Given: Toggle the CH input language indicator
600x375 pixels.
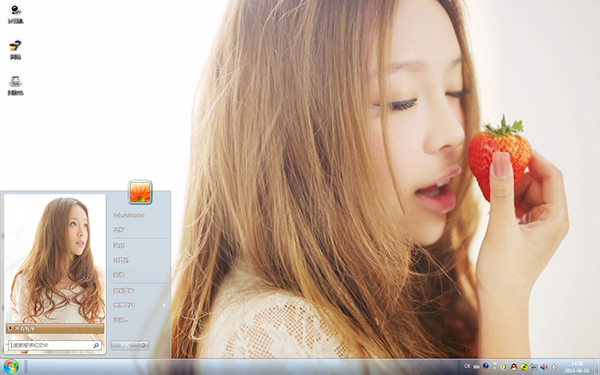Looking at the screenshot, I should click(467, 366).
